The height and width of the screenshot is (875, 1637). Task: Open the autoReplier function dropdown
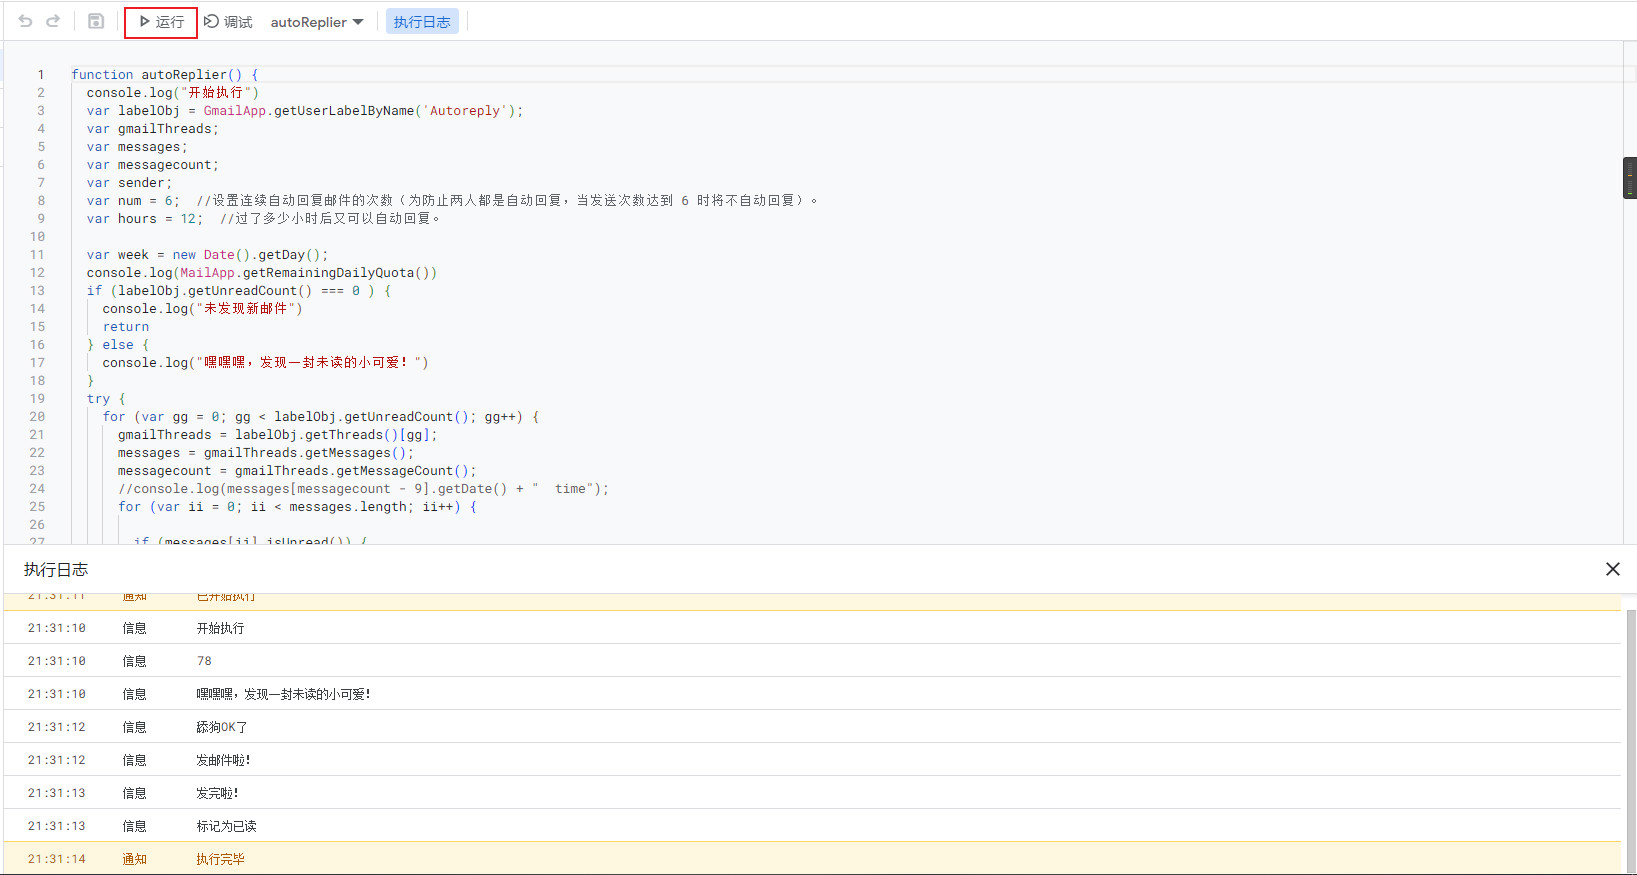(316, 22)
